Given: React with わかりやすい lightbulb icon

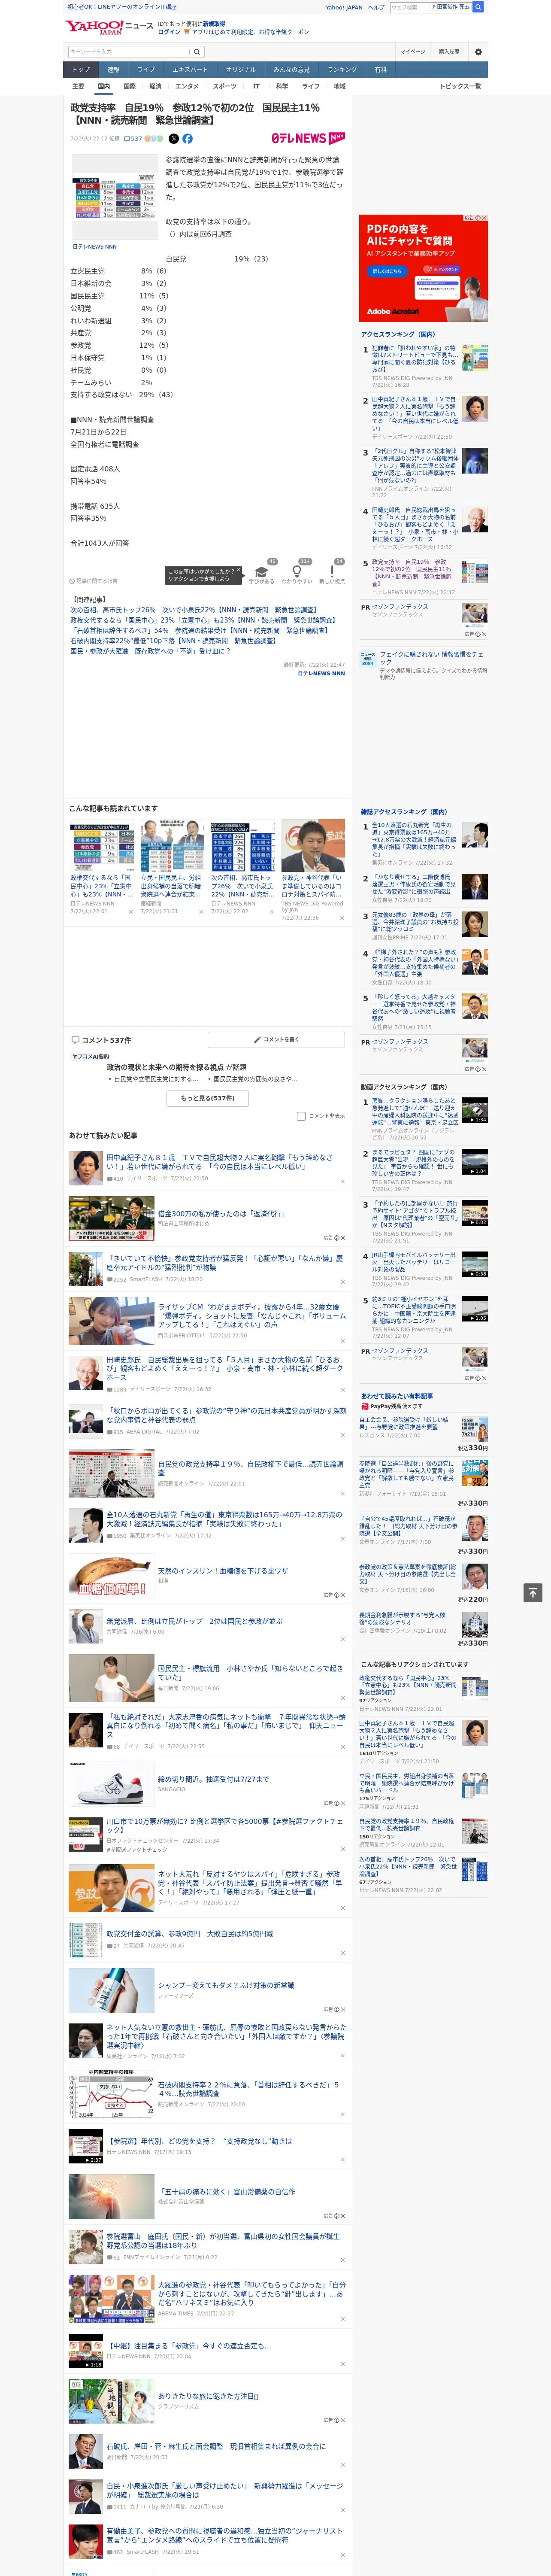Looking at the screenshot, I should point(297,570).
